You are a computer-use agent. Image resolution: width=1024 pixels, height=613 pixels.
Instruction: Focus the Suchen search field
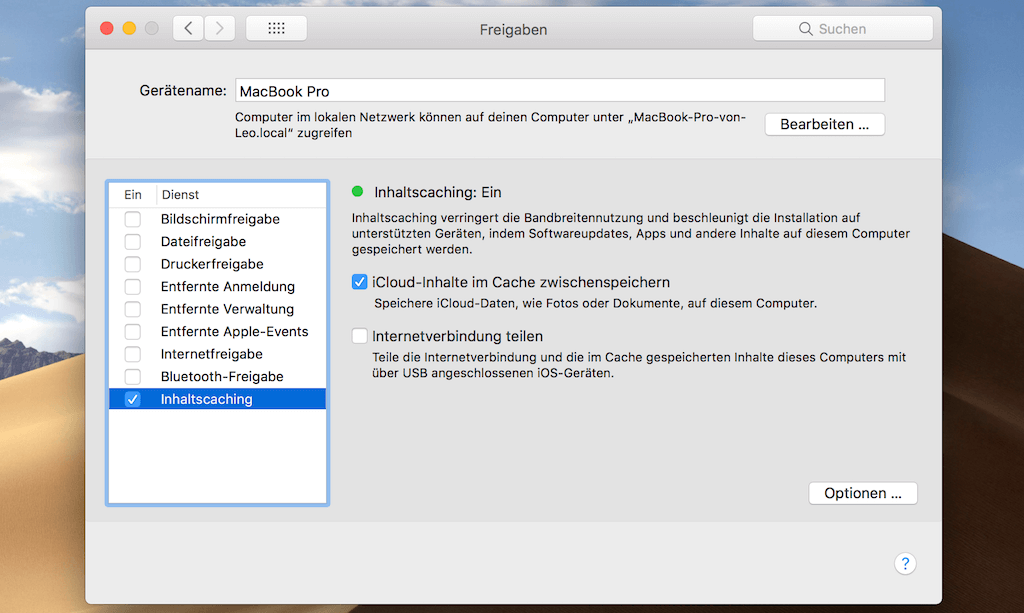click(842, 29)
